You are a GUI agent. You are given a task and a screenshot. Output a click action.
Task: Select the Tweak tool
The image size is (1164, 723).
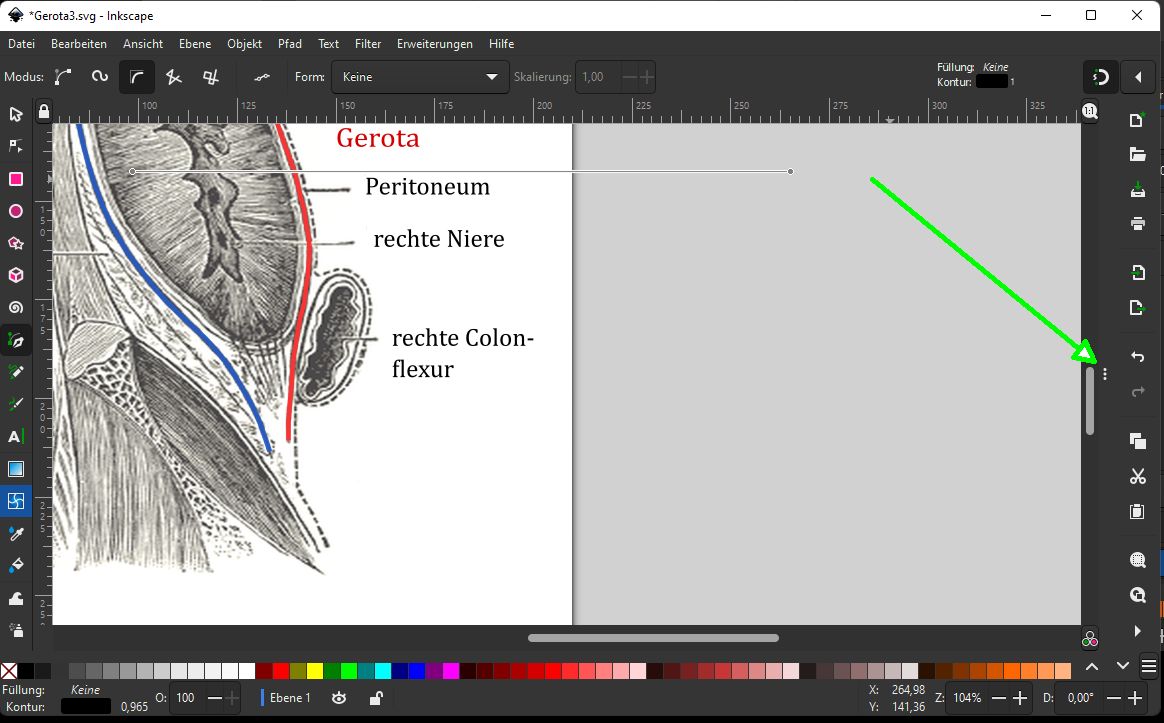coord(16,598)
